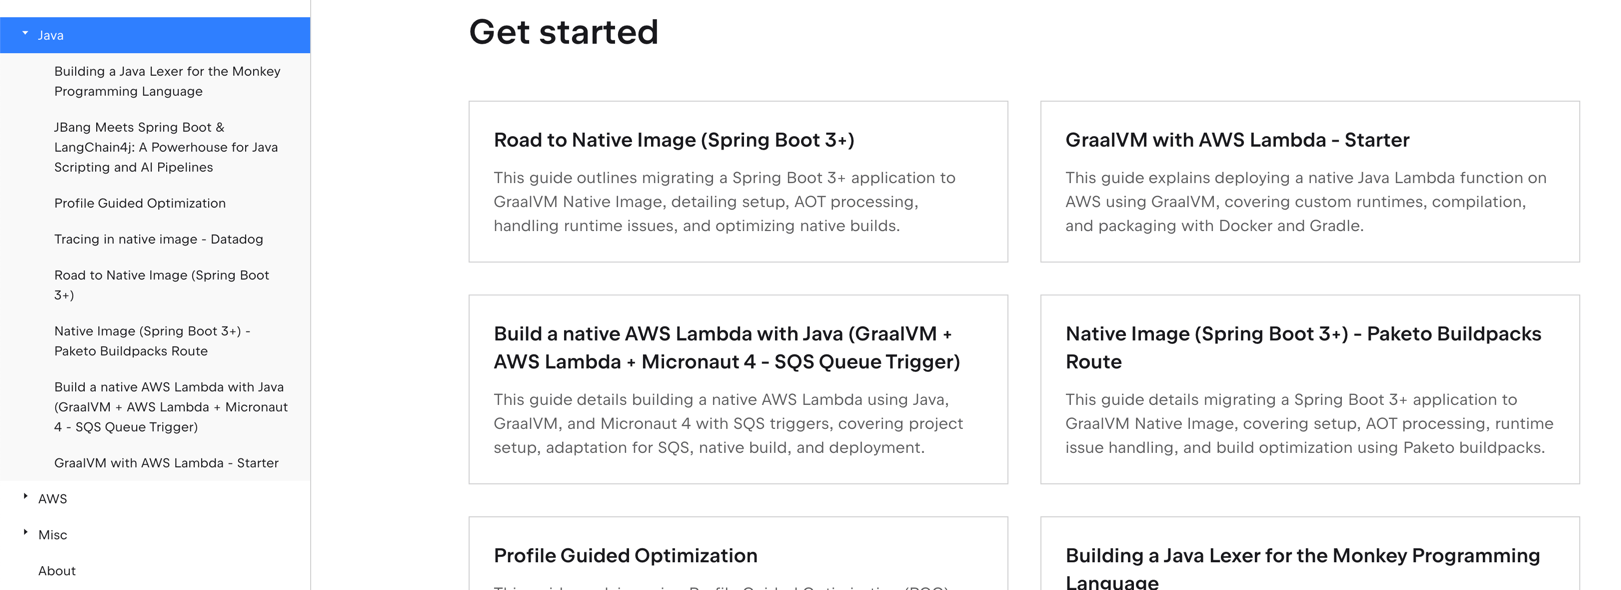The width and height of the screenshot is (1621, 590).
Task: Click the Get started heading
Action: 563,32
